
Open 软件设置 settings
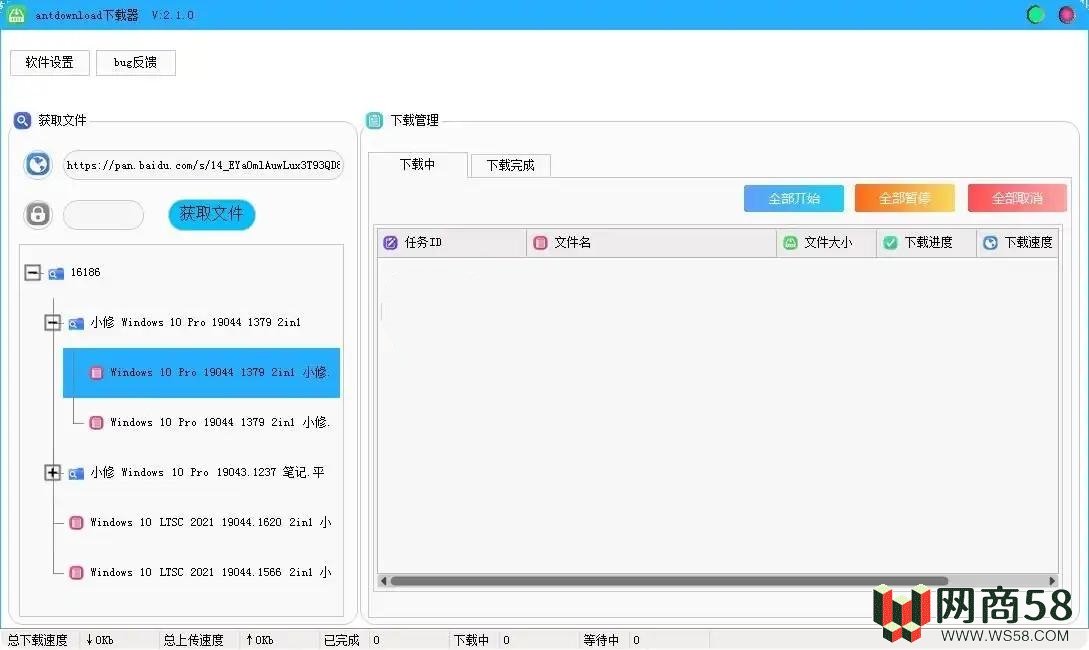(x=49, y=62)
